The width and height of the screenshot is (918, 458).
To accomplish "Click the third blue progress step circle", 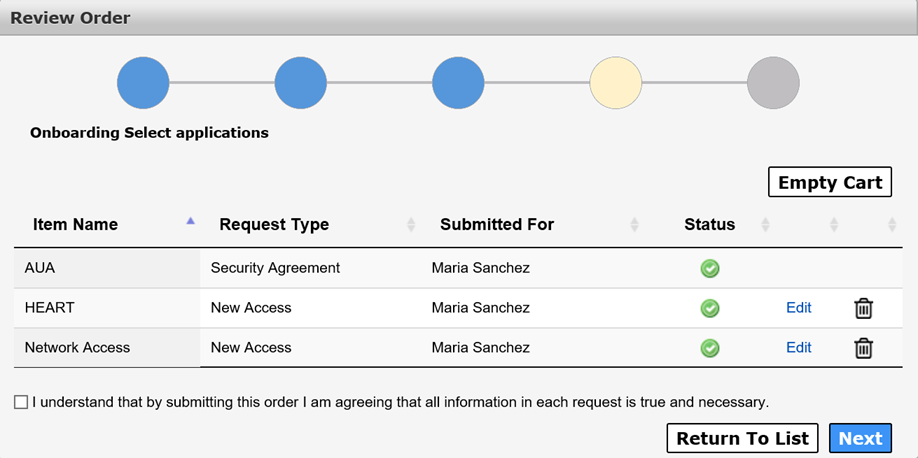I will pos(458,83).
